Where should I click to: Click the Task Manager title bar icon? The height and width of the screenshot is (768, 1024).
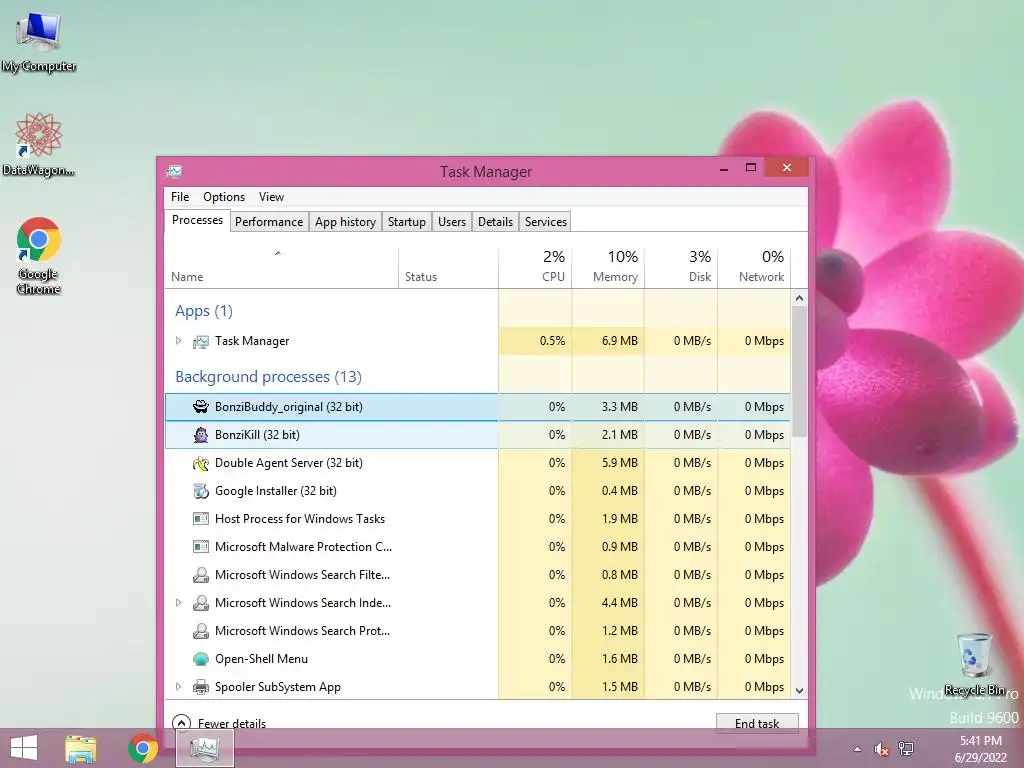click(x=174, y=172)
